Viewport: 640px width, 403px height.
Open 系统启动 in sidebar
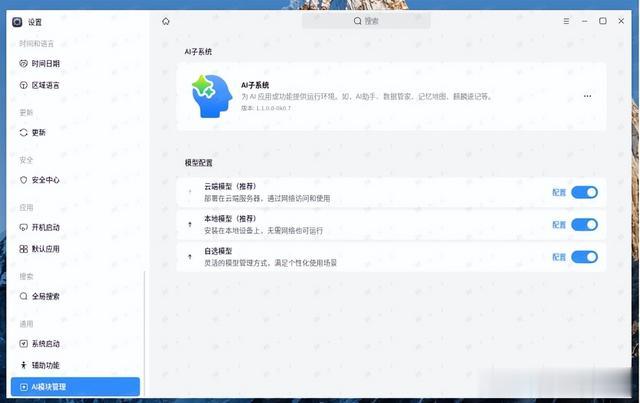(x=75, y=344)
